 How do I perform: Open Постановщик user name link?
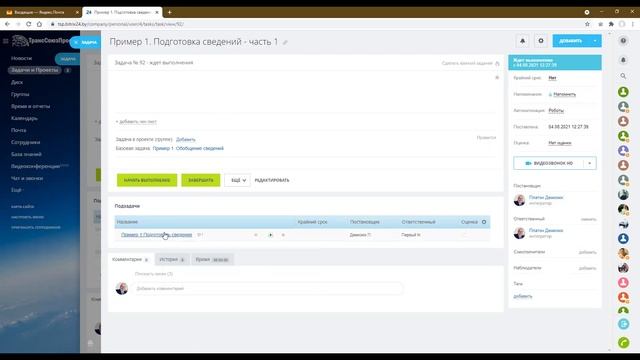(x=546, y=197)
